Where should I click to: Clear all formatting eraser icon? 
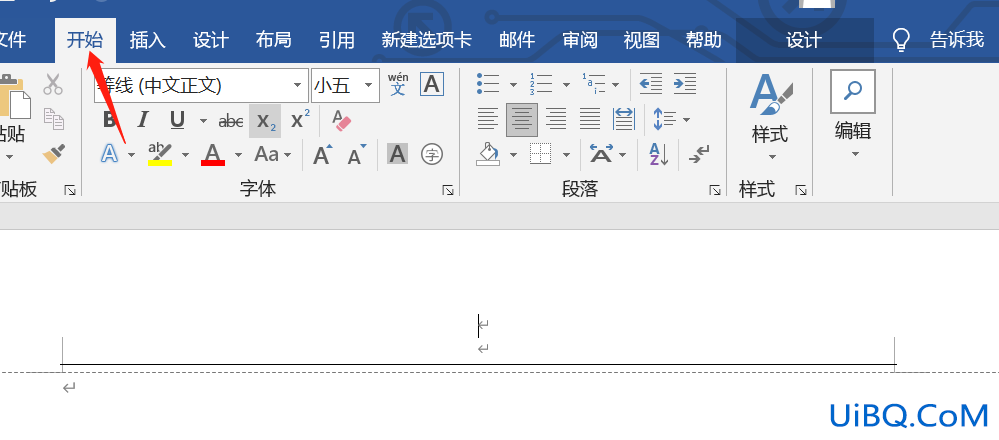click(341, 120)
